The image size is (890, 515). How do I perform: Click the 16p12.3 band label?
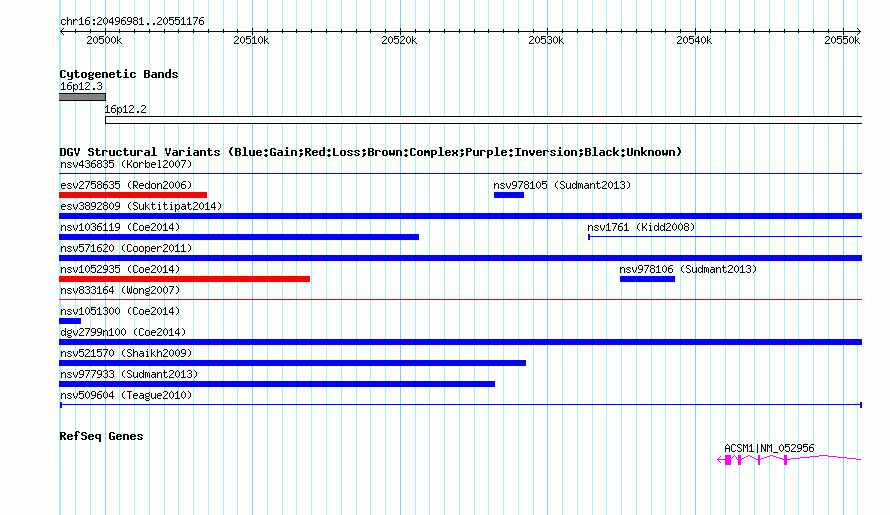coord(81,86)
